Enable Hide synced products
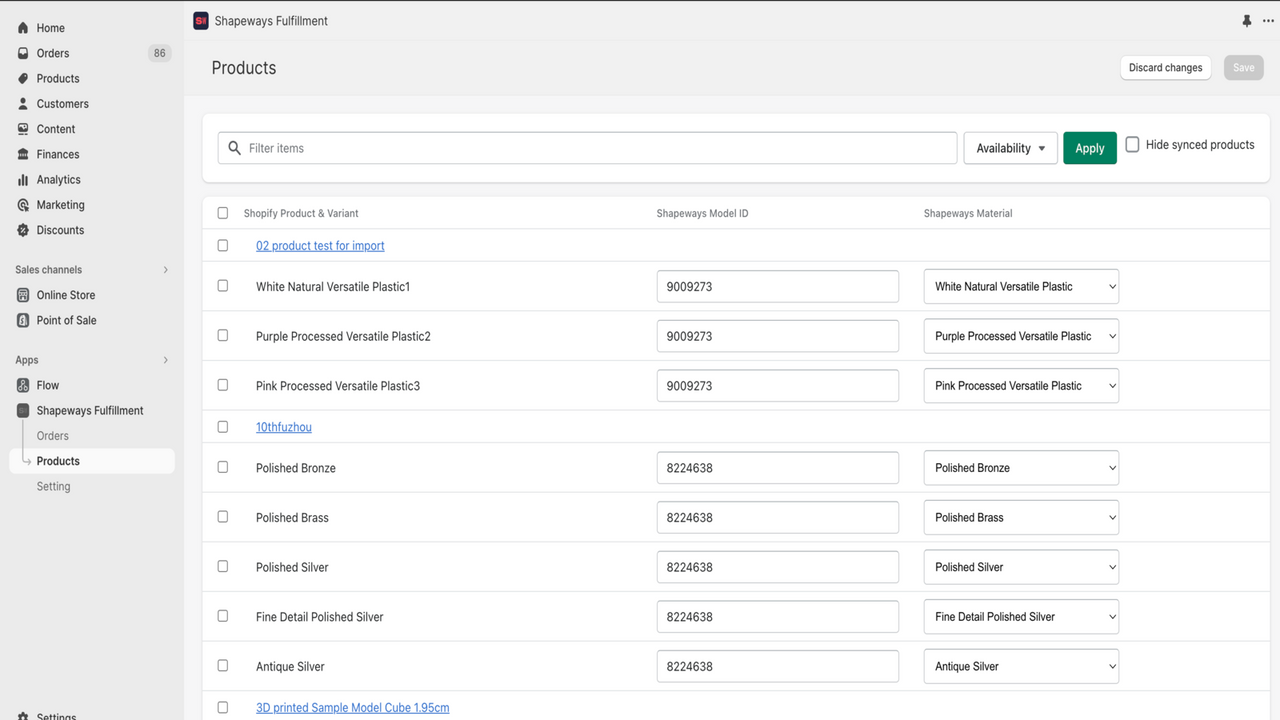Screen dimensions: 1280x720 point(1131,143)
